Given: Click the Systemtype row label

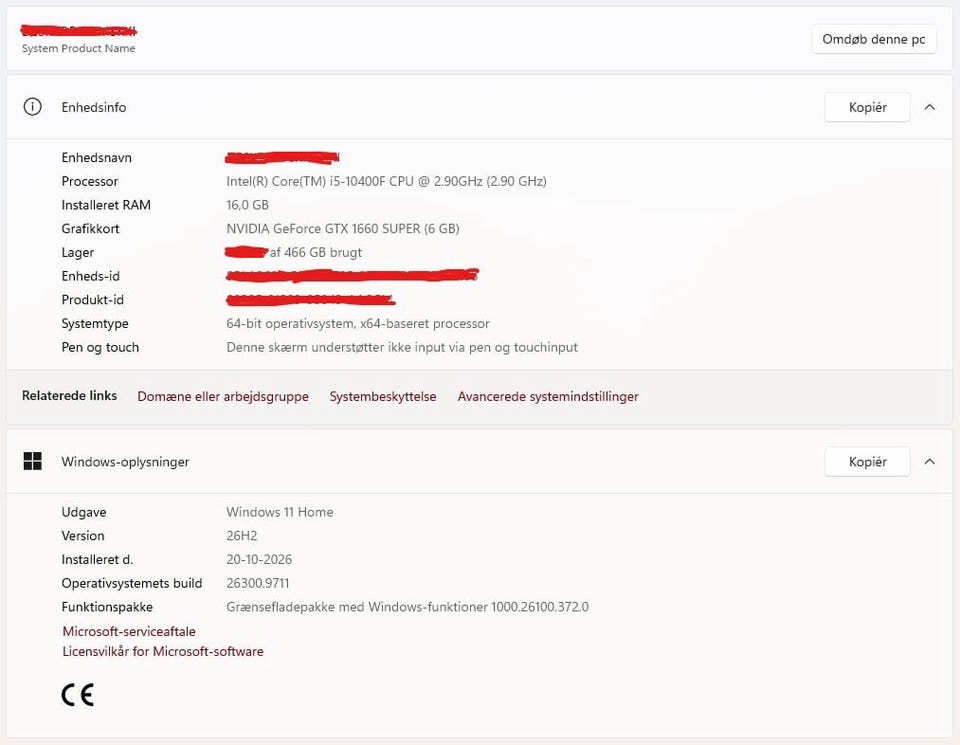Looking at the screenshot, I should tap(95, 323).
